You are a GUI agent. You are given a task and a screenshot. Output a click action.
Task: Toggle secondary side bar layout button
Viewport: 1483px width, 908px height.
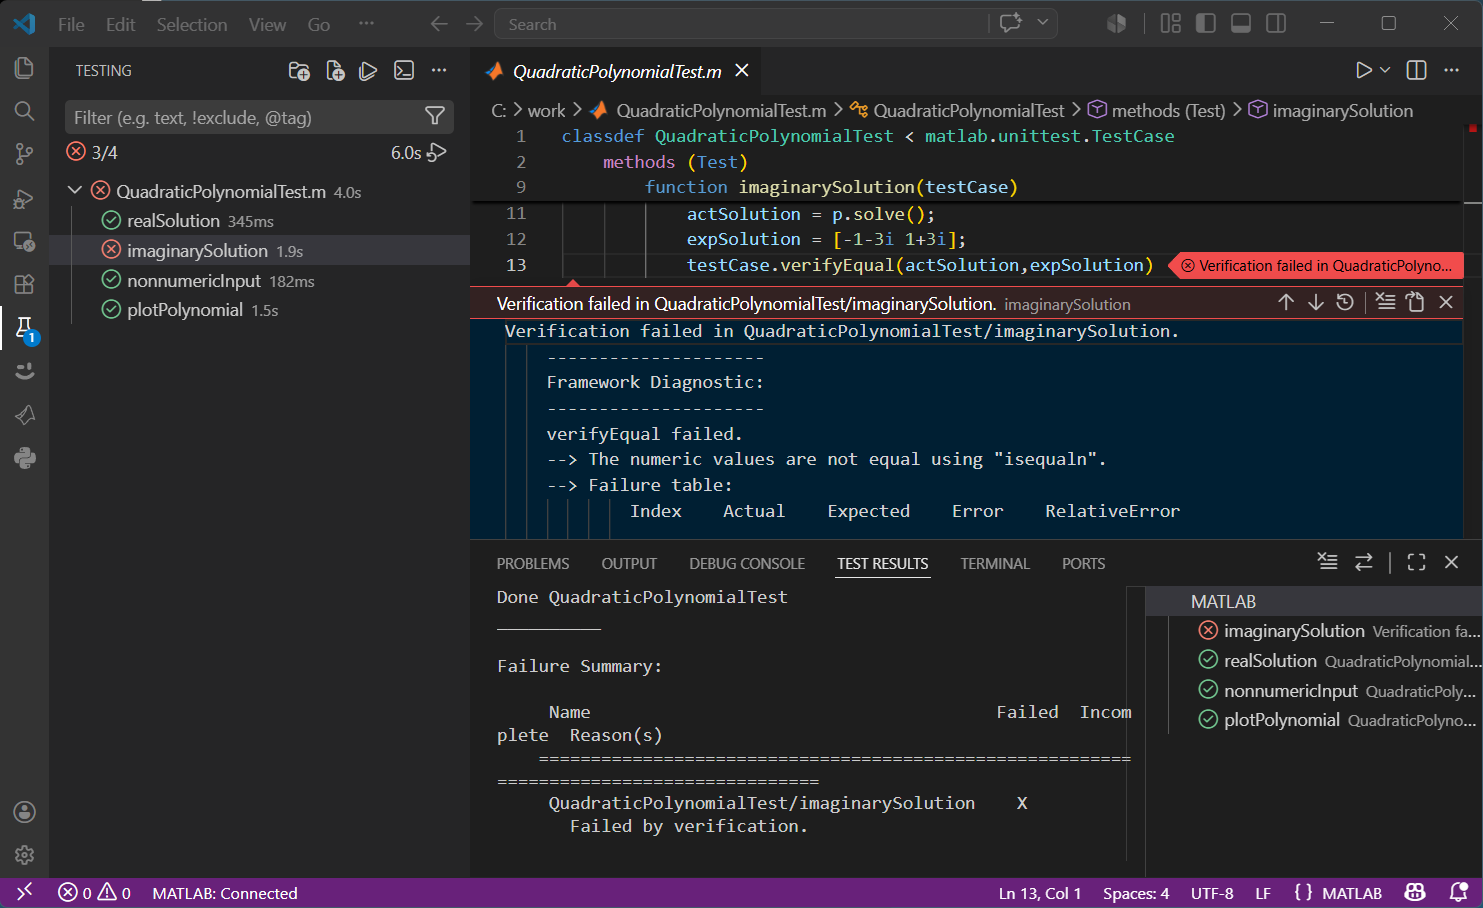tap(1276, 23)
